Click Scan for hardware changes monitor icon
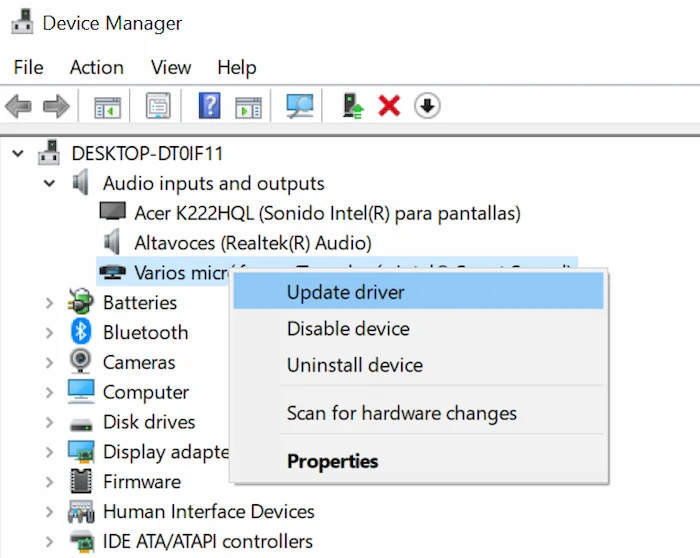The width and height of the screenshot is (700, 558). [300, 106]
